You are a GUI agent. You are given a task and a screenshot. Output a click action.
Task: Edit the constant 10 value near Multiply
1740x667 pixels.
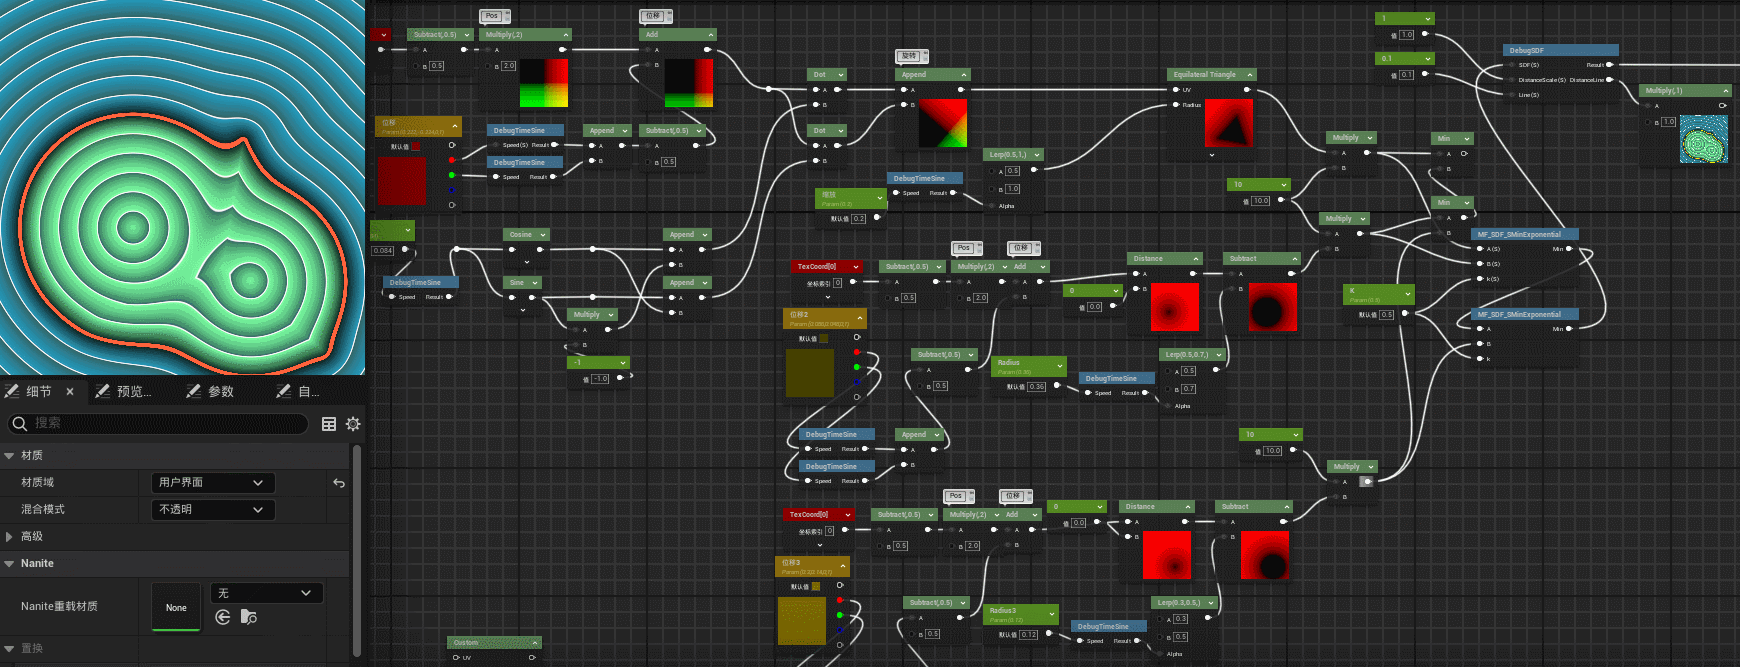[x=1261, y=200]
